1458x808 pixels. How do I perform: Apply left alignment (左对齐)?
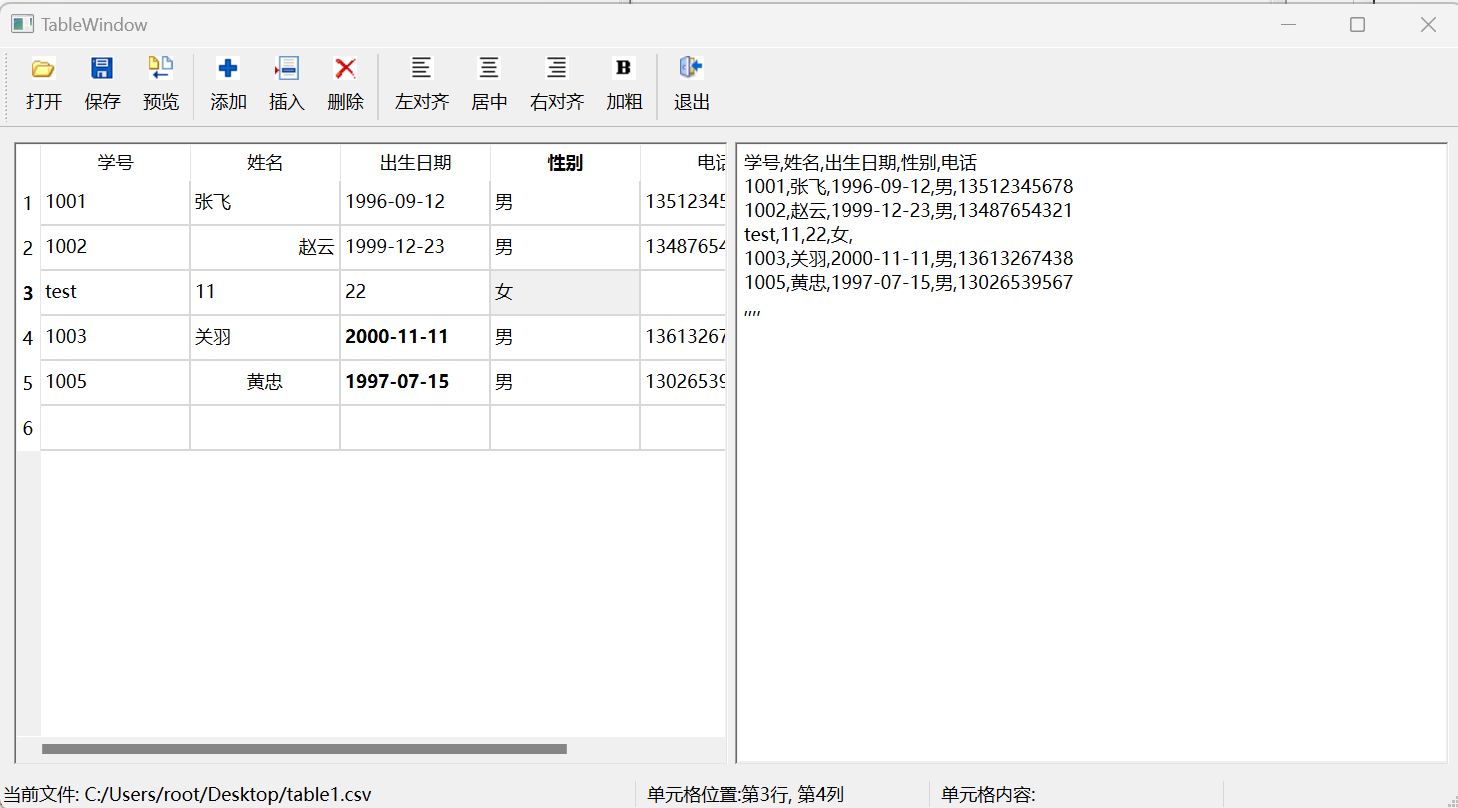tap(422, 69)
